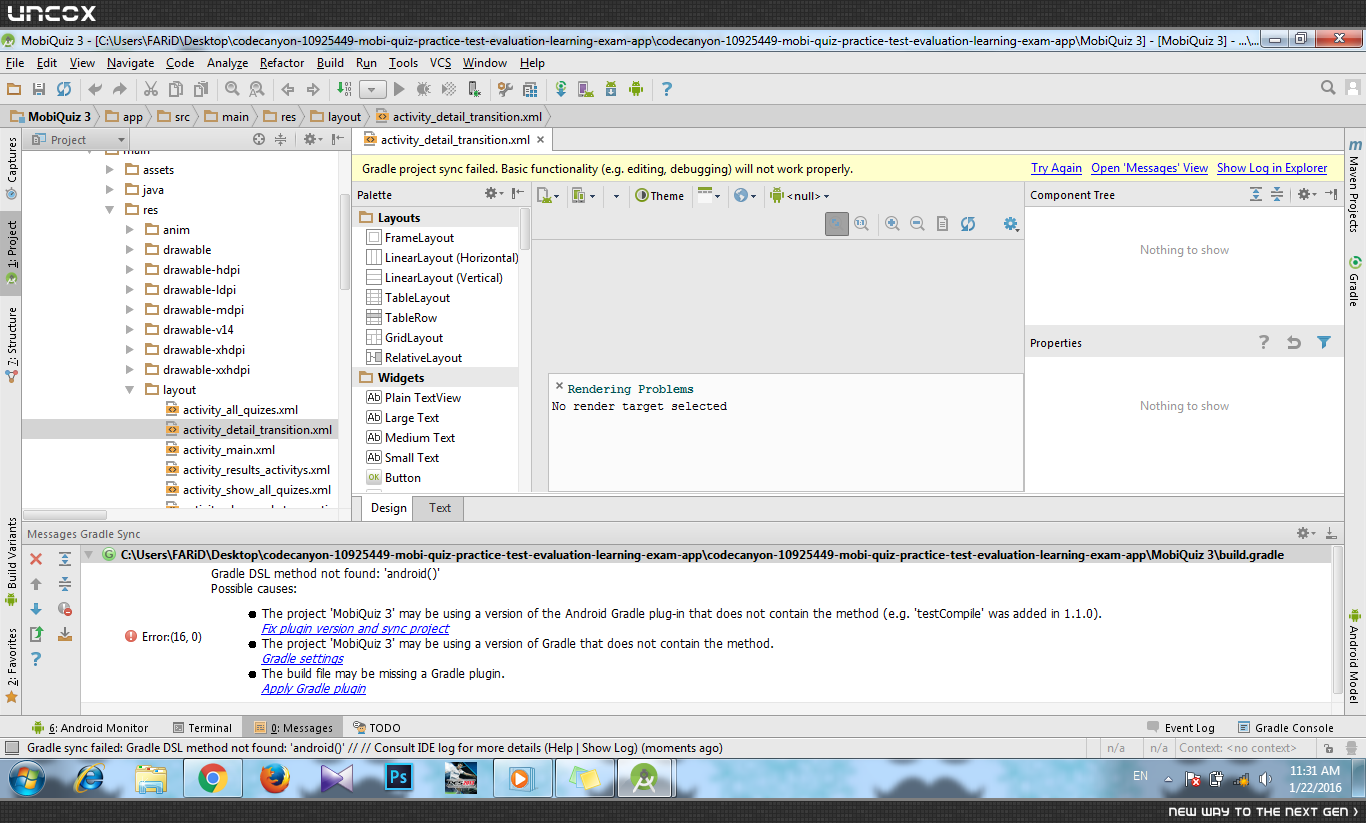Expand the drawable-hdpi folder
This screenshot has height=823, width=1366.
click(x=130, y=270)
